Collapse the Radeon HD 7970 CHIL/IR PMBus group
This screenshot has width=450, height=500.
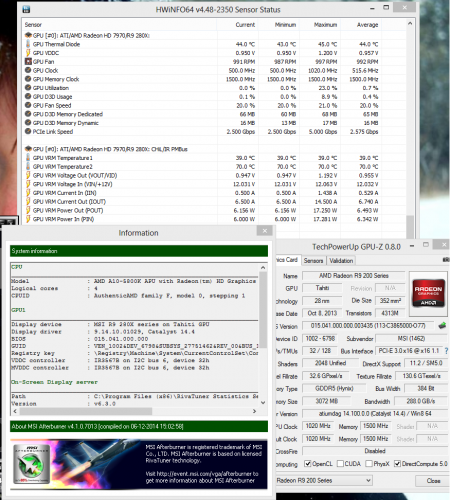coord(28,149)
